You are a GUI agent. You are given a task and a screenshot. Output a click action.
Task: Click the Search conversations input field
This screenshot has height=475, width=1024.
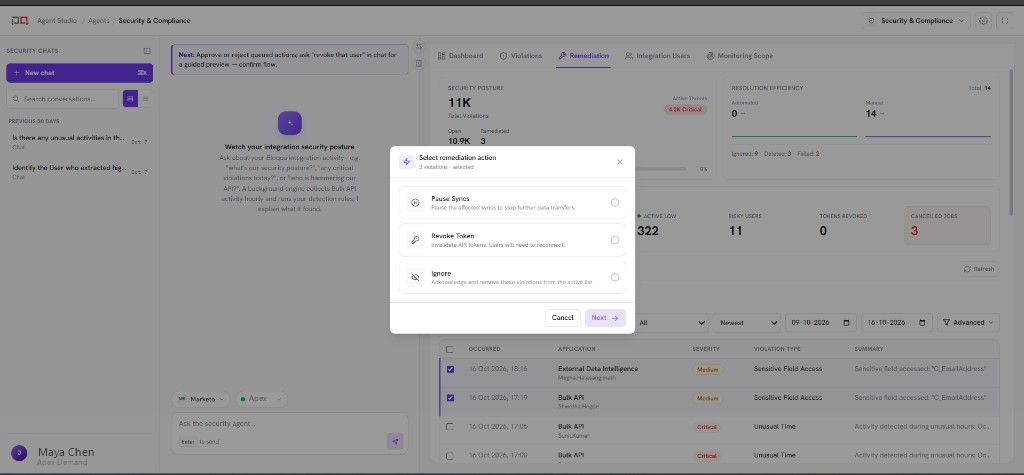point(63,99)
